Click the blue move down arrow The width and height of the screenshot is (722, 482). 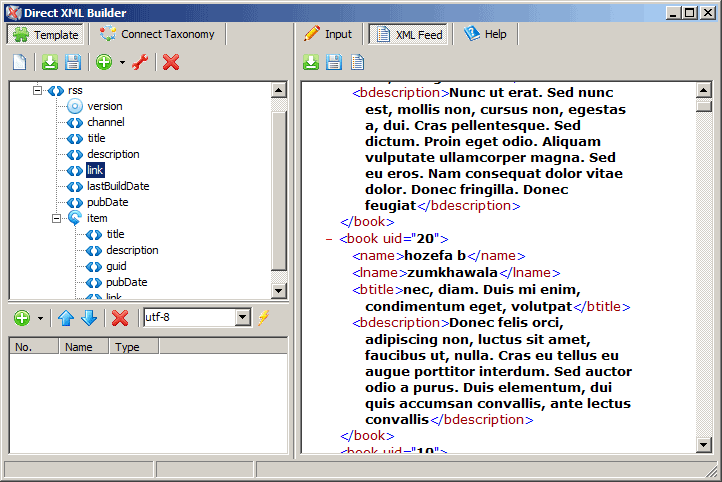coord(88,318)
